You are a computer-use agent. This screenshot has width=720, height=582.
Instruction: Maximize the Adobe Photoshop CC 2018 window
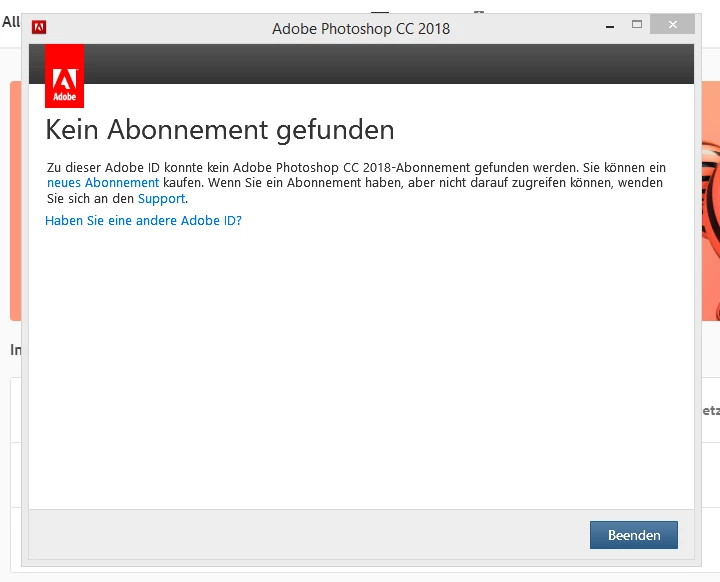pos(637,24)
